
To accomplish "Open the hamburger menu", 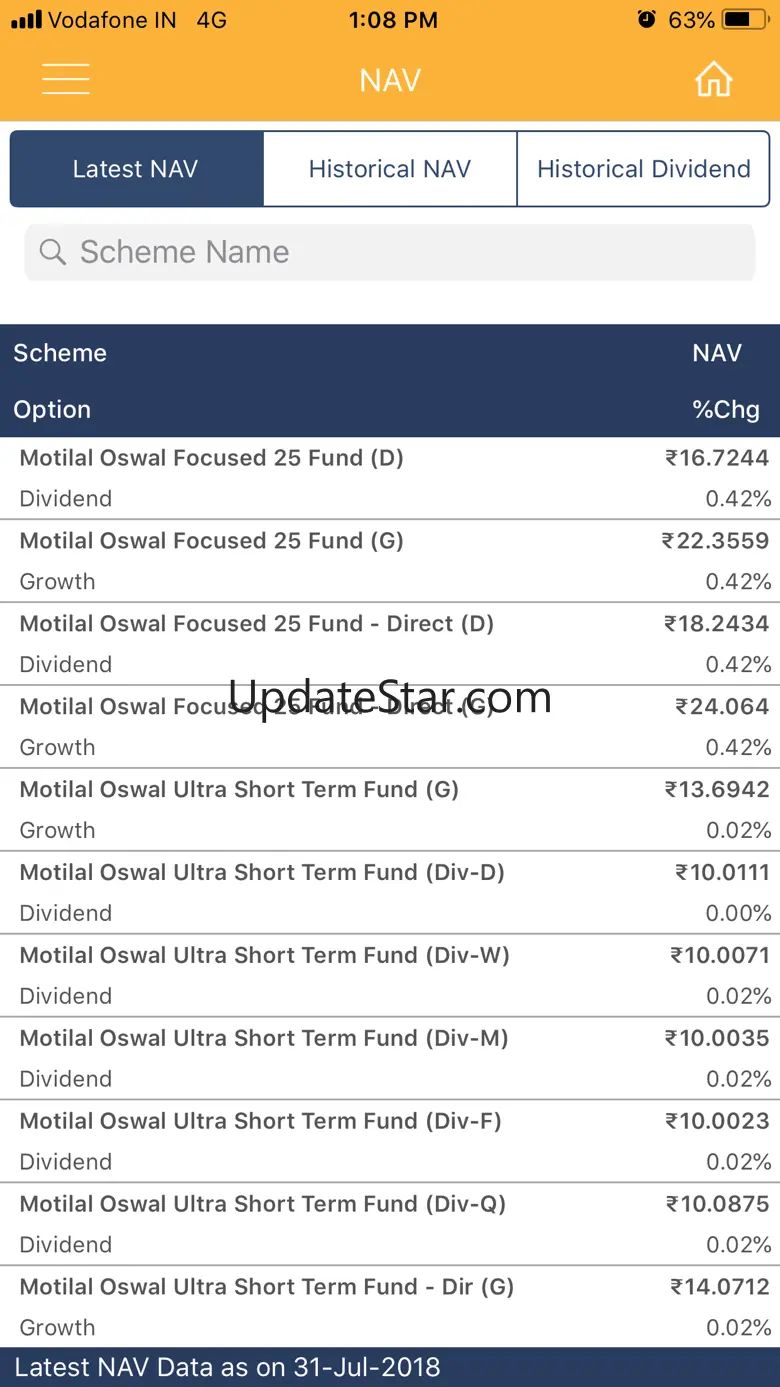I will click(66, 79).
